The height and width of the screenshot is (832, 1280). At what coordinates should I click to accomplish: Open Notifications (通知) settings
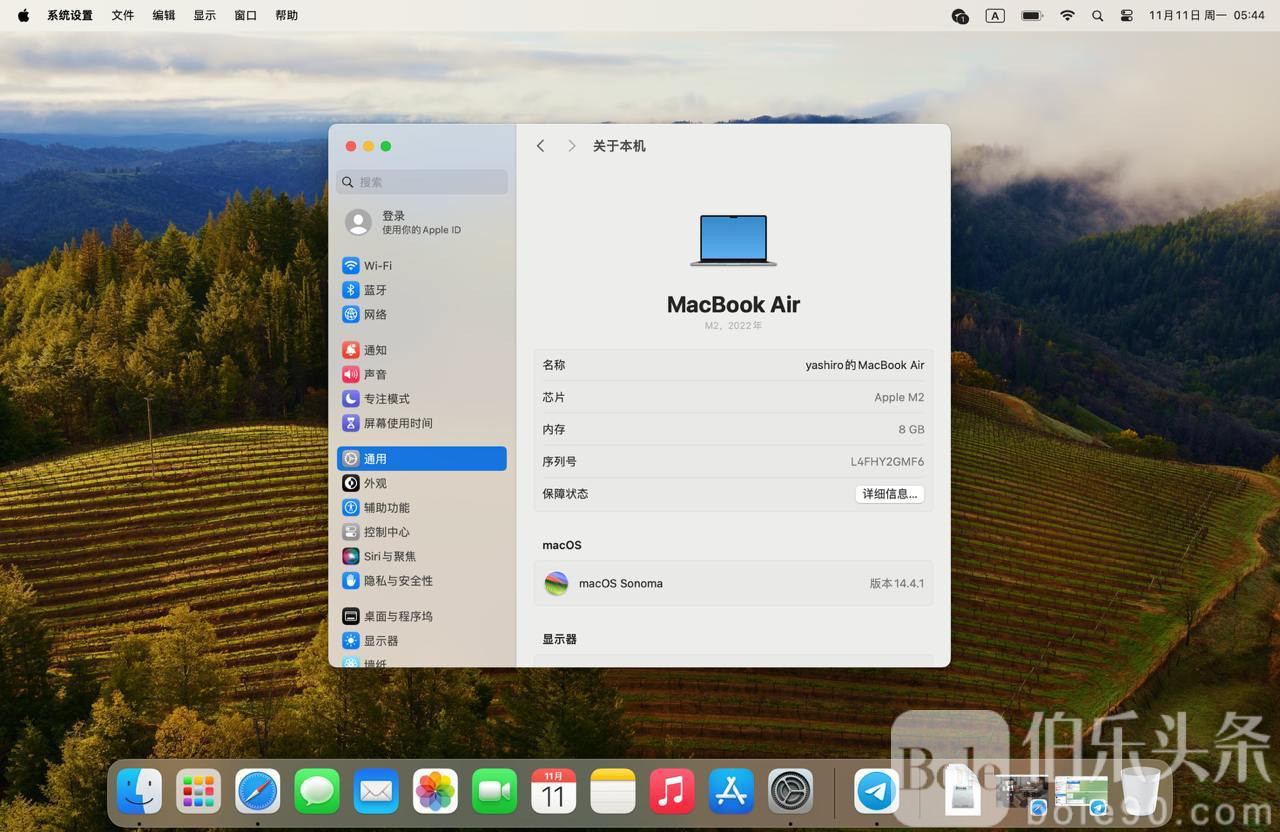pos(375,350)
